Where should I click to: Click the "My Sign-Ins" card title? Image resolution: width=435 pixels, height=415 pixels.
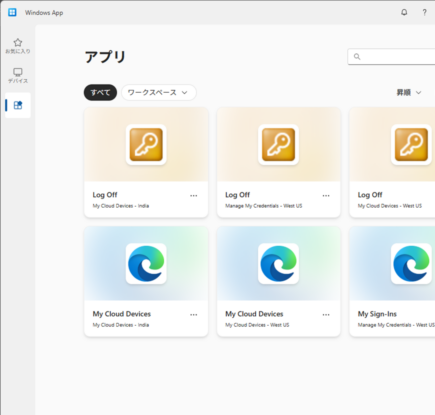(x=377, y=314)
